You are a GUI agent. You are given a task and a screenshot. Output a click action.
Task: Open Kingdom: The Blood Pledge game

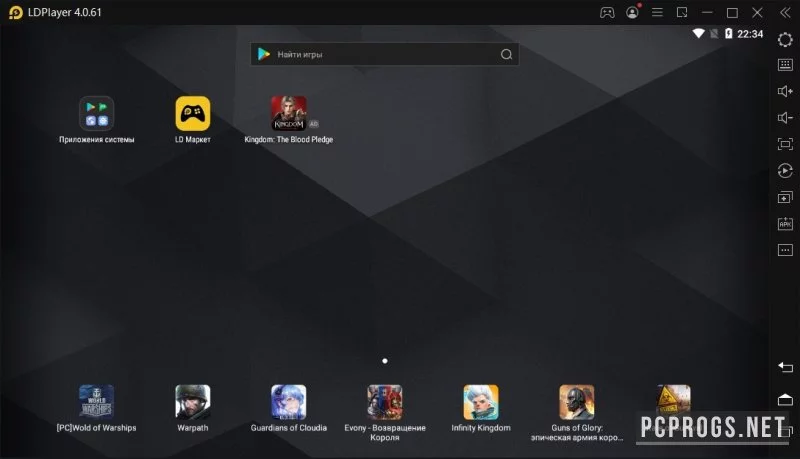coord(289,113)
